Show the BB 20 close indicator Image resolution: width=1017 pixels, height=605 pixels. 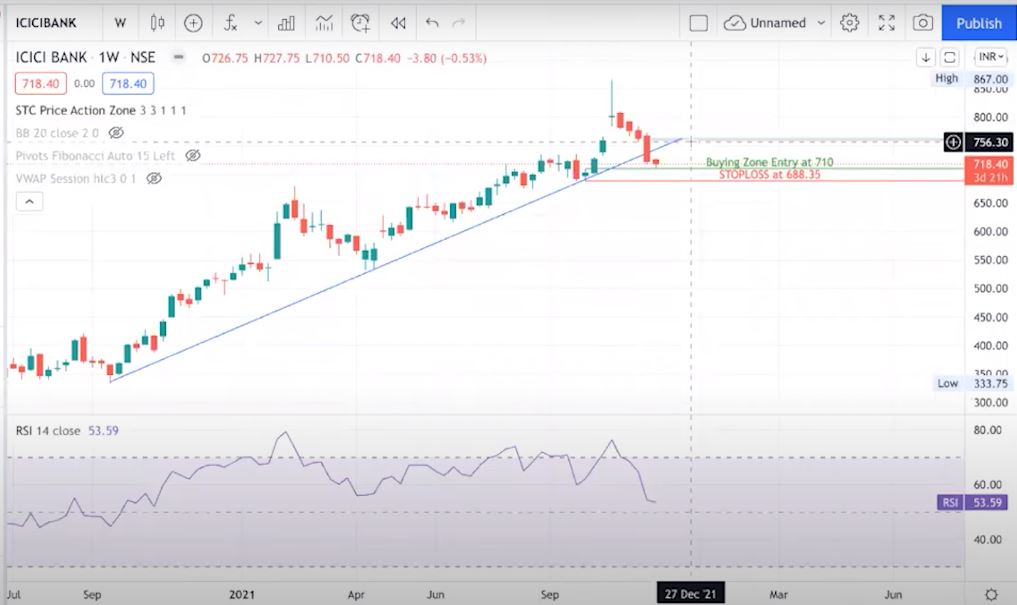pos(116,132)
